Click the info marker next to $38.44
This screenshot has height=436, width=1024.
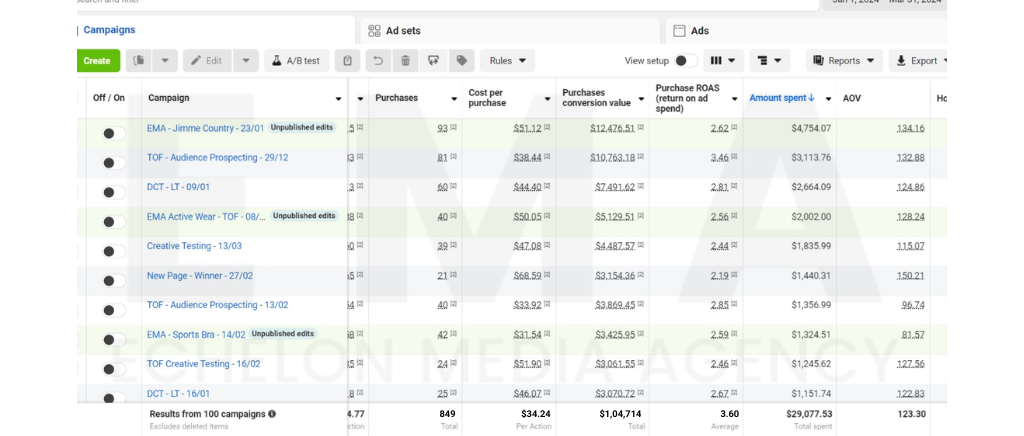(547, 157)
